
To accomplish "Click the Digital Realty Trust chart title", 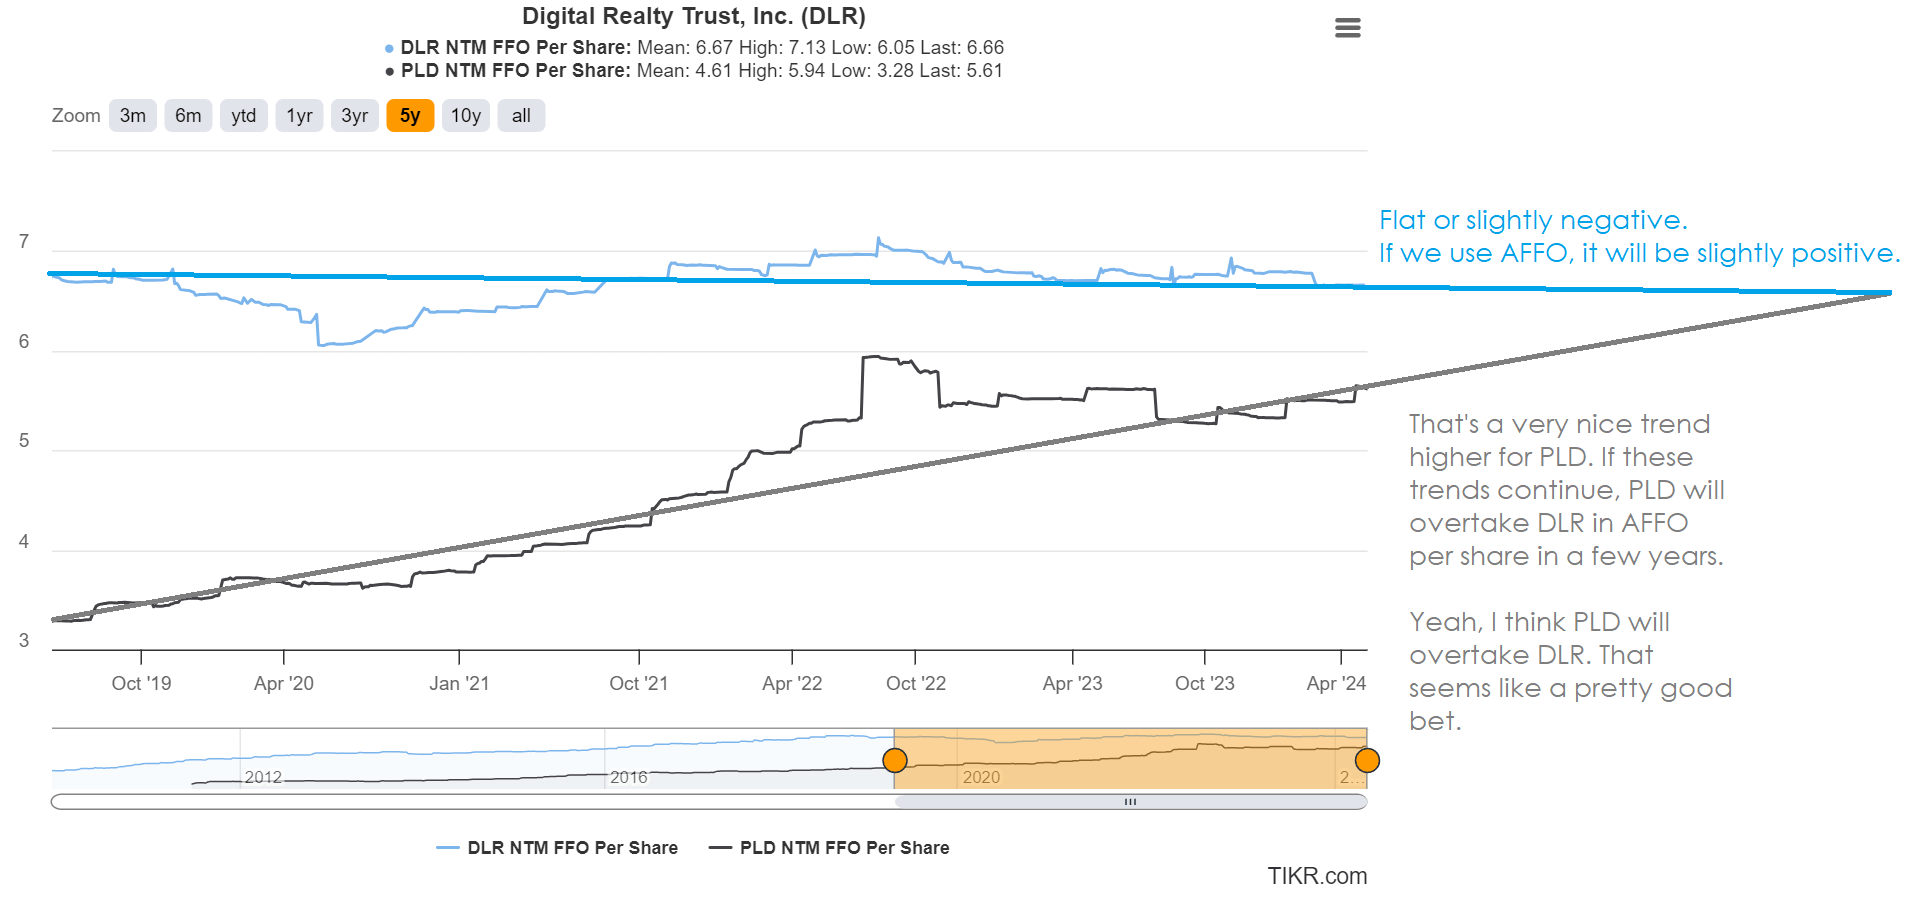I will [693, 16].
